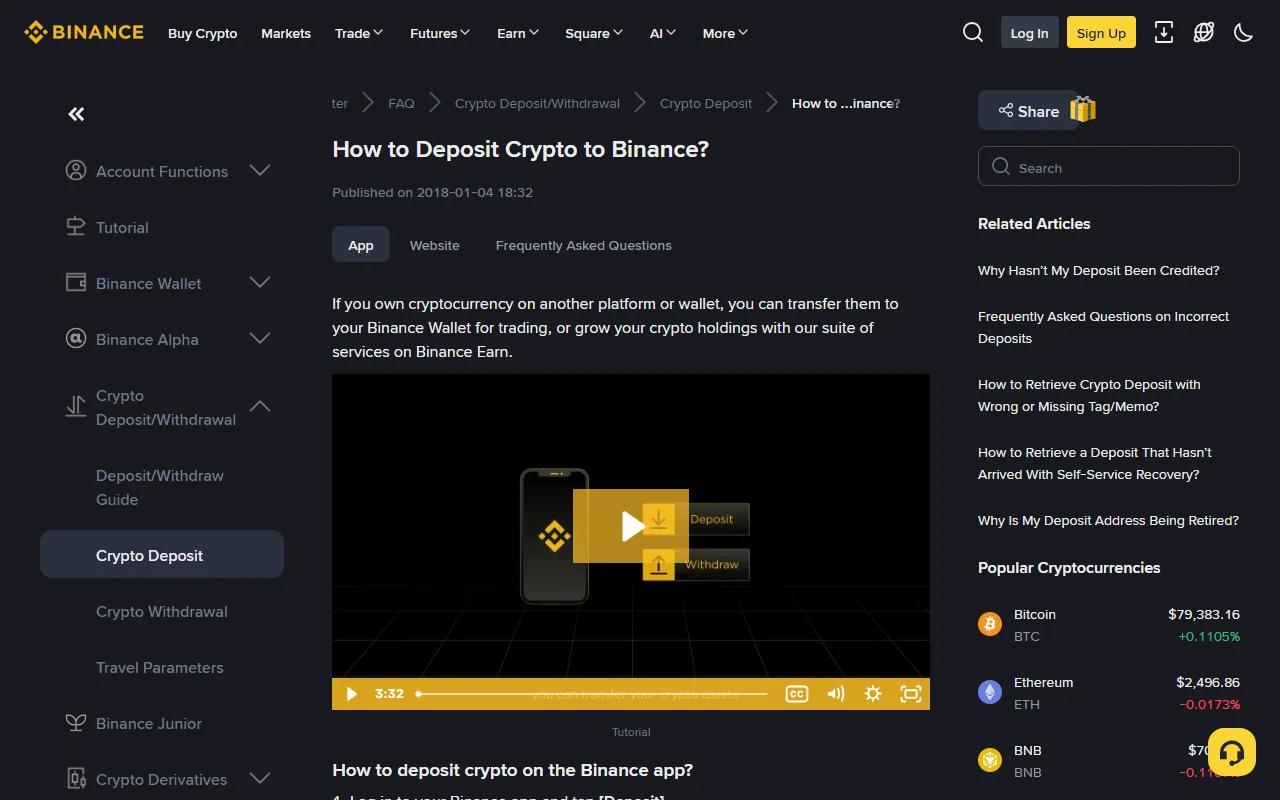Image resolution: width=1280 pixels, height=800 pixels.
Task: Click the Binance Junior sprout icon
Action: (x=76, y=723)
